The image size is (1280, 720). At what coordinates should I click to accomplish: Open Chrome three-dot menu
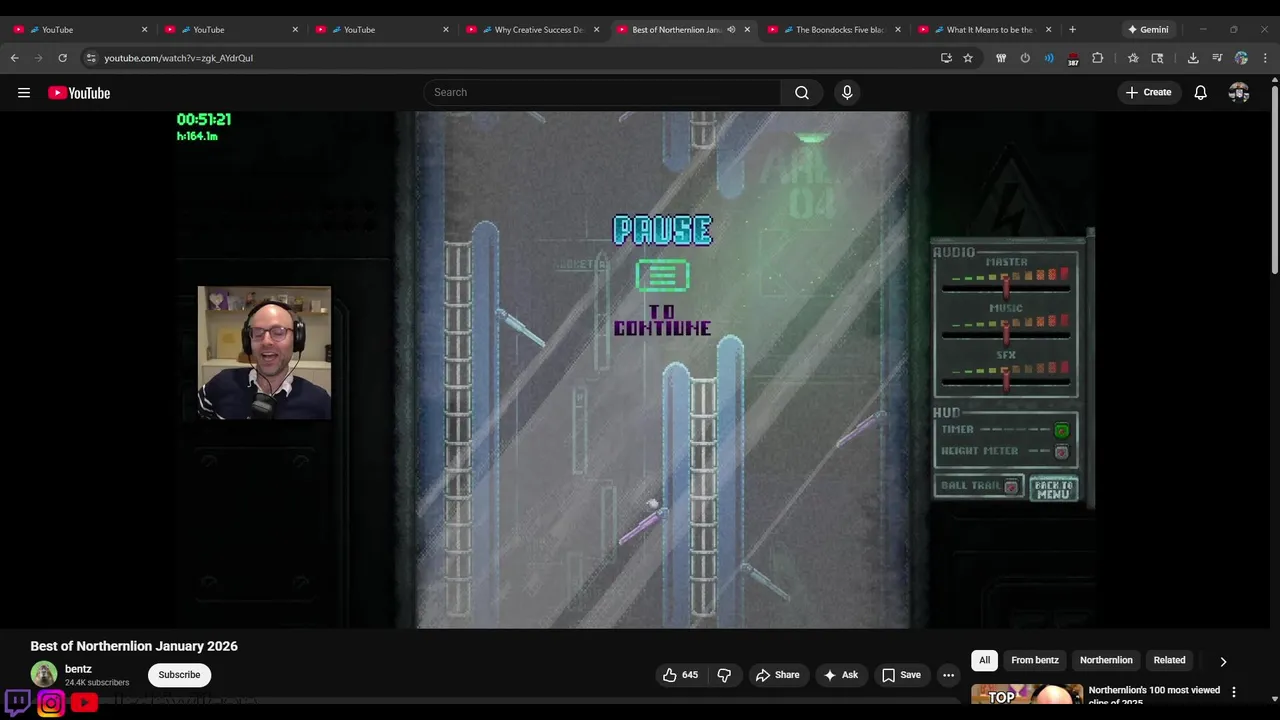tap(1265, 58)
